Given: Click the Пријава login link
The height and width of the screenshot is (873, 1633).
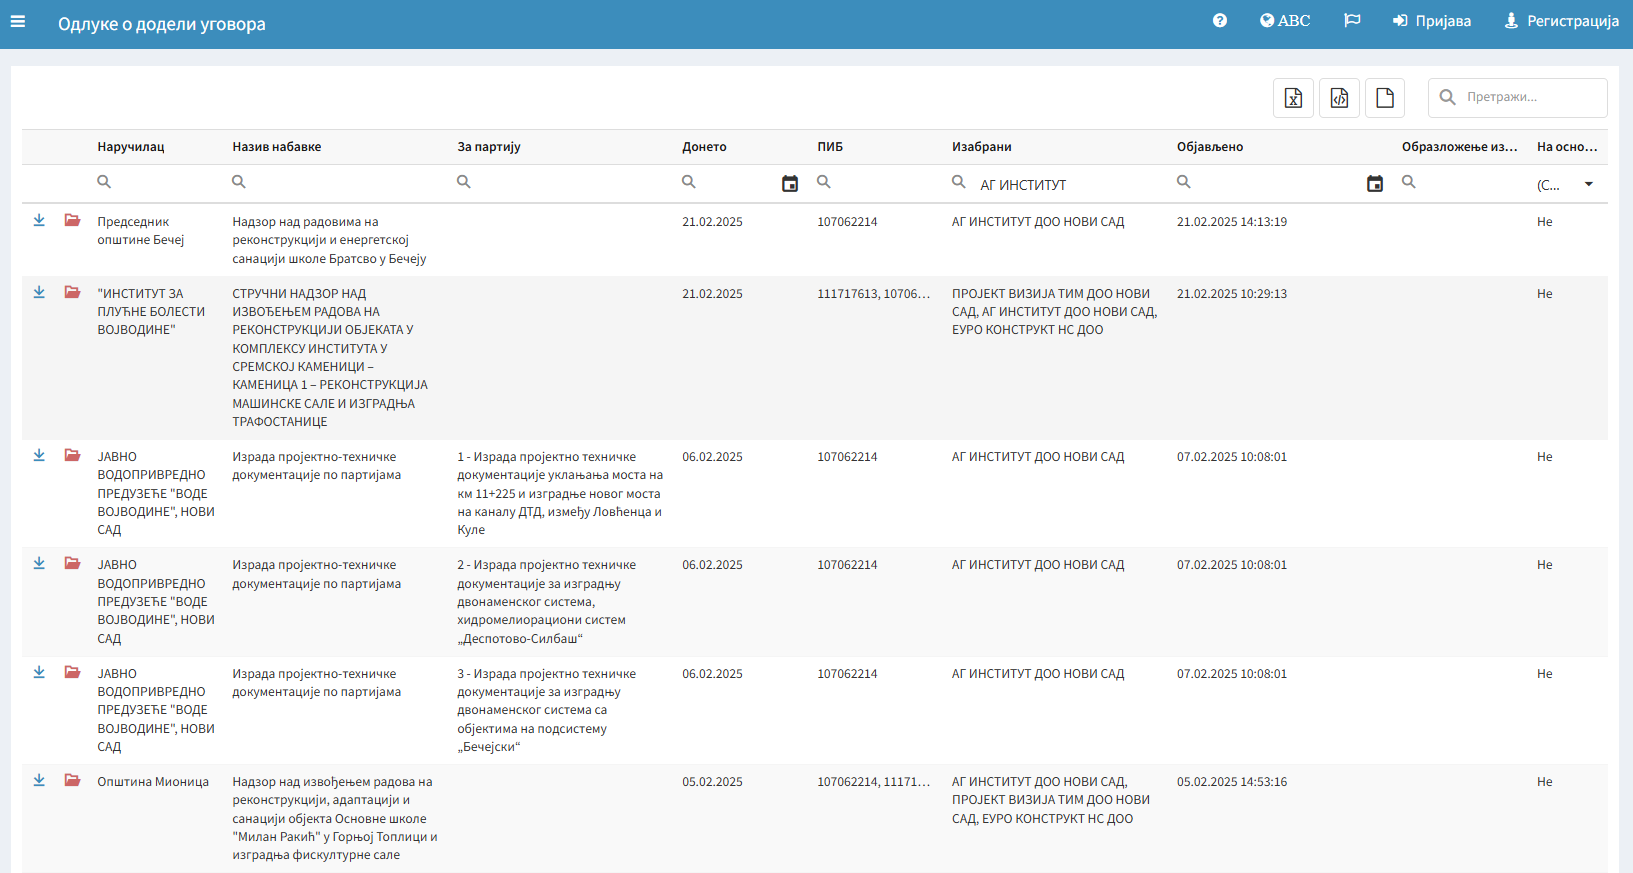Looking at the screenshot, I should [1432, 21].
